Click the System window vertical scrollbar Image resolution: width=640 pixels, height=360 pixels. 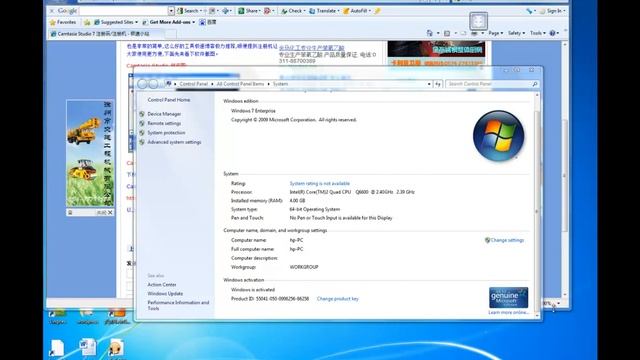click(x=537, y=205)
